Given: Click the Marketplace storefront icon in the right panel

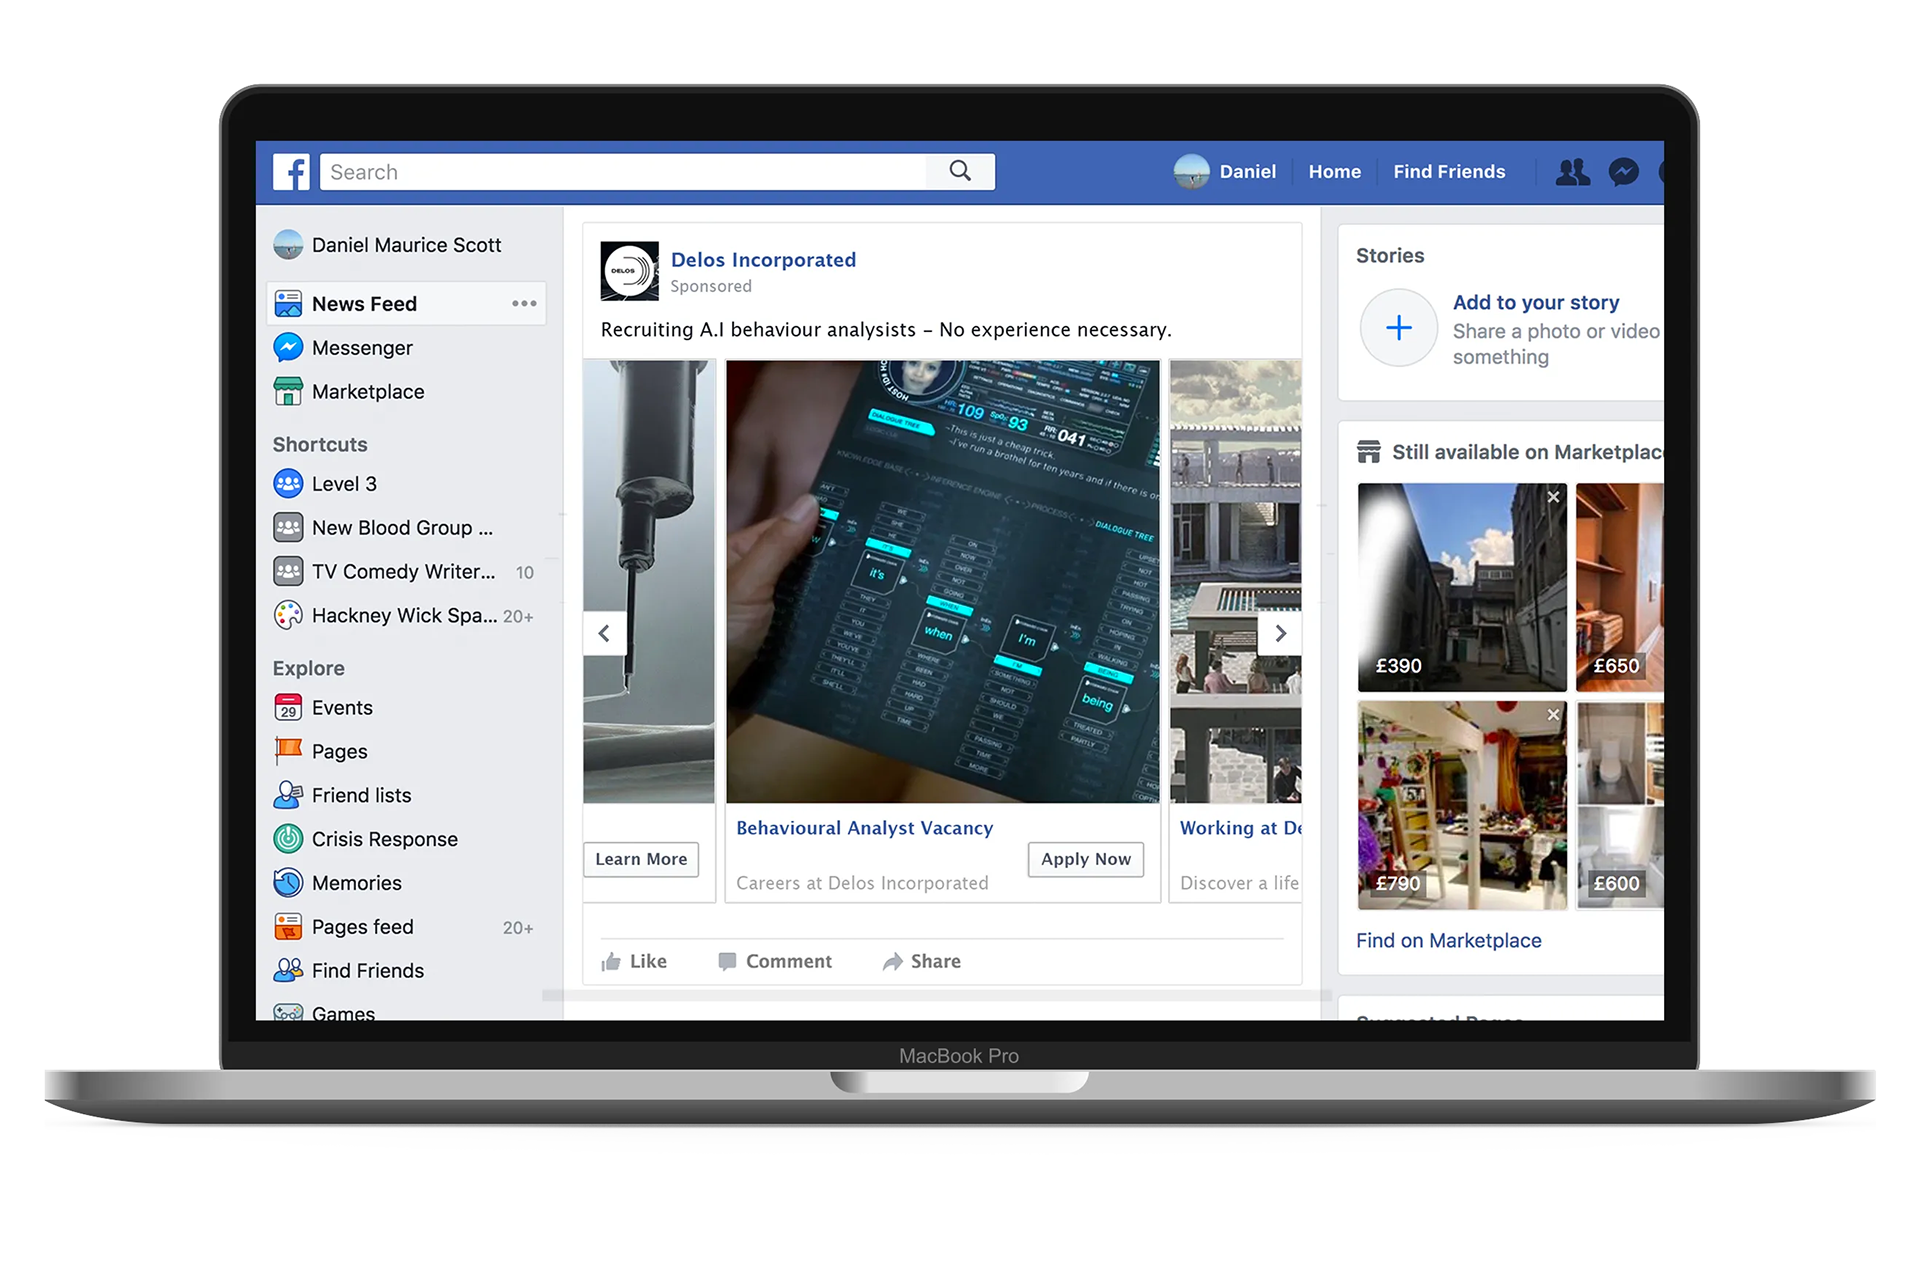Looking at the screenshot, I should point(1368,452).
